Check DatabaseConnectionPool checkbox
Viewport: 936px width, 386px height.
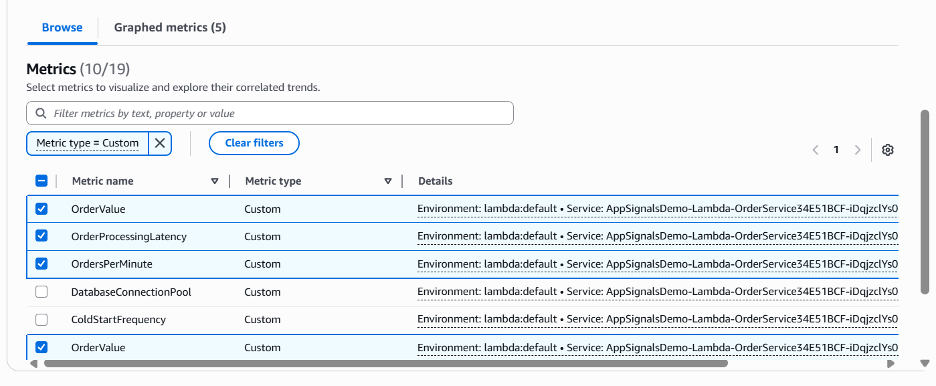point(41,292)
